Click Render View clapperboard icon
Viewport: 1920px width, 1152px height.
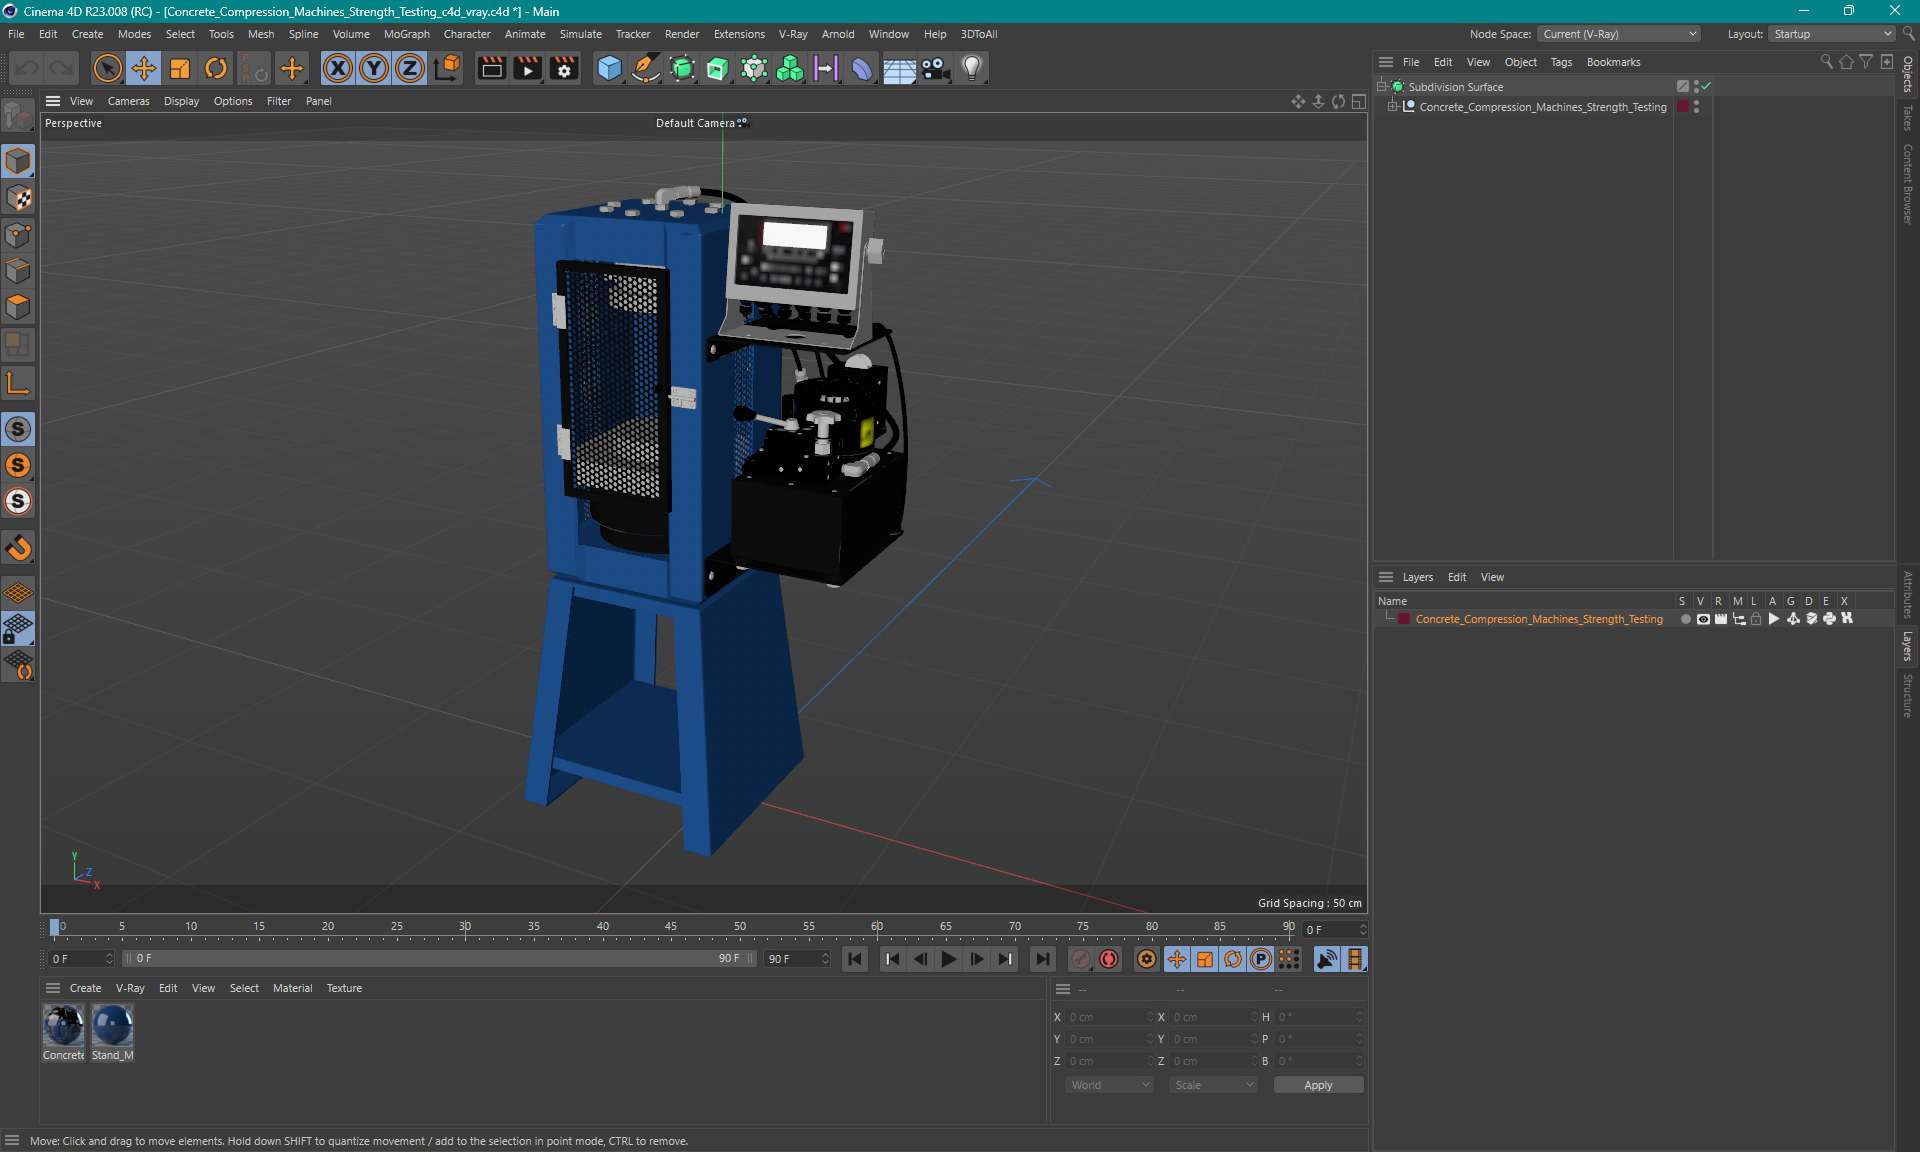pyautogui.click(x=491, y=68)
